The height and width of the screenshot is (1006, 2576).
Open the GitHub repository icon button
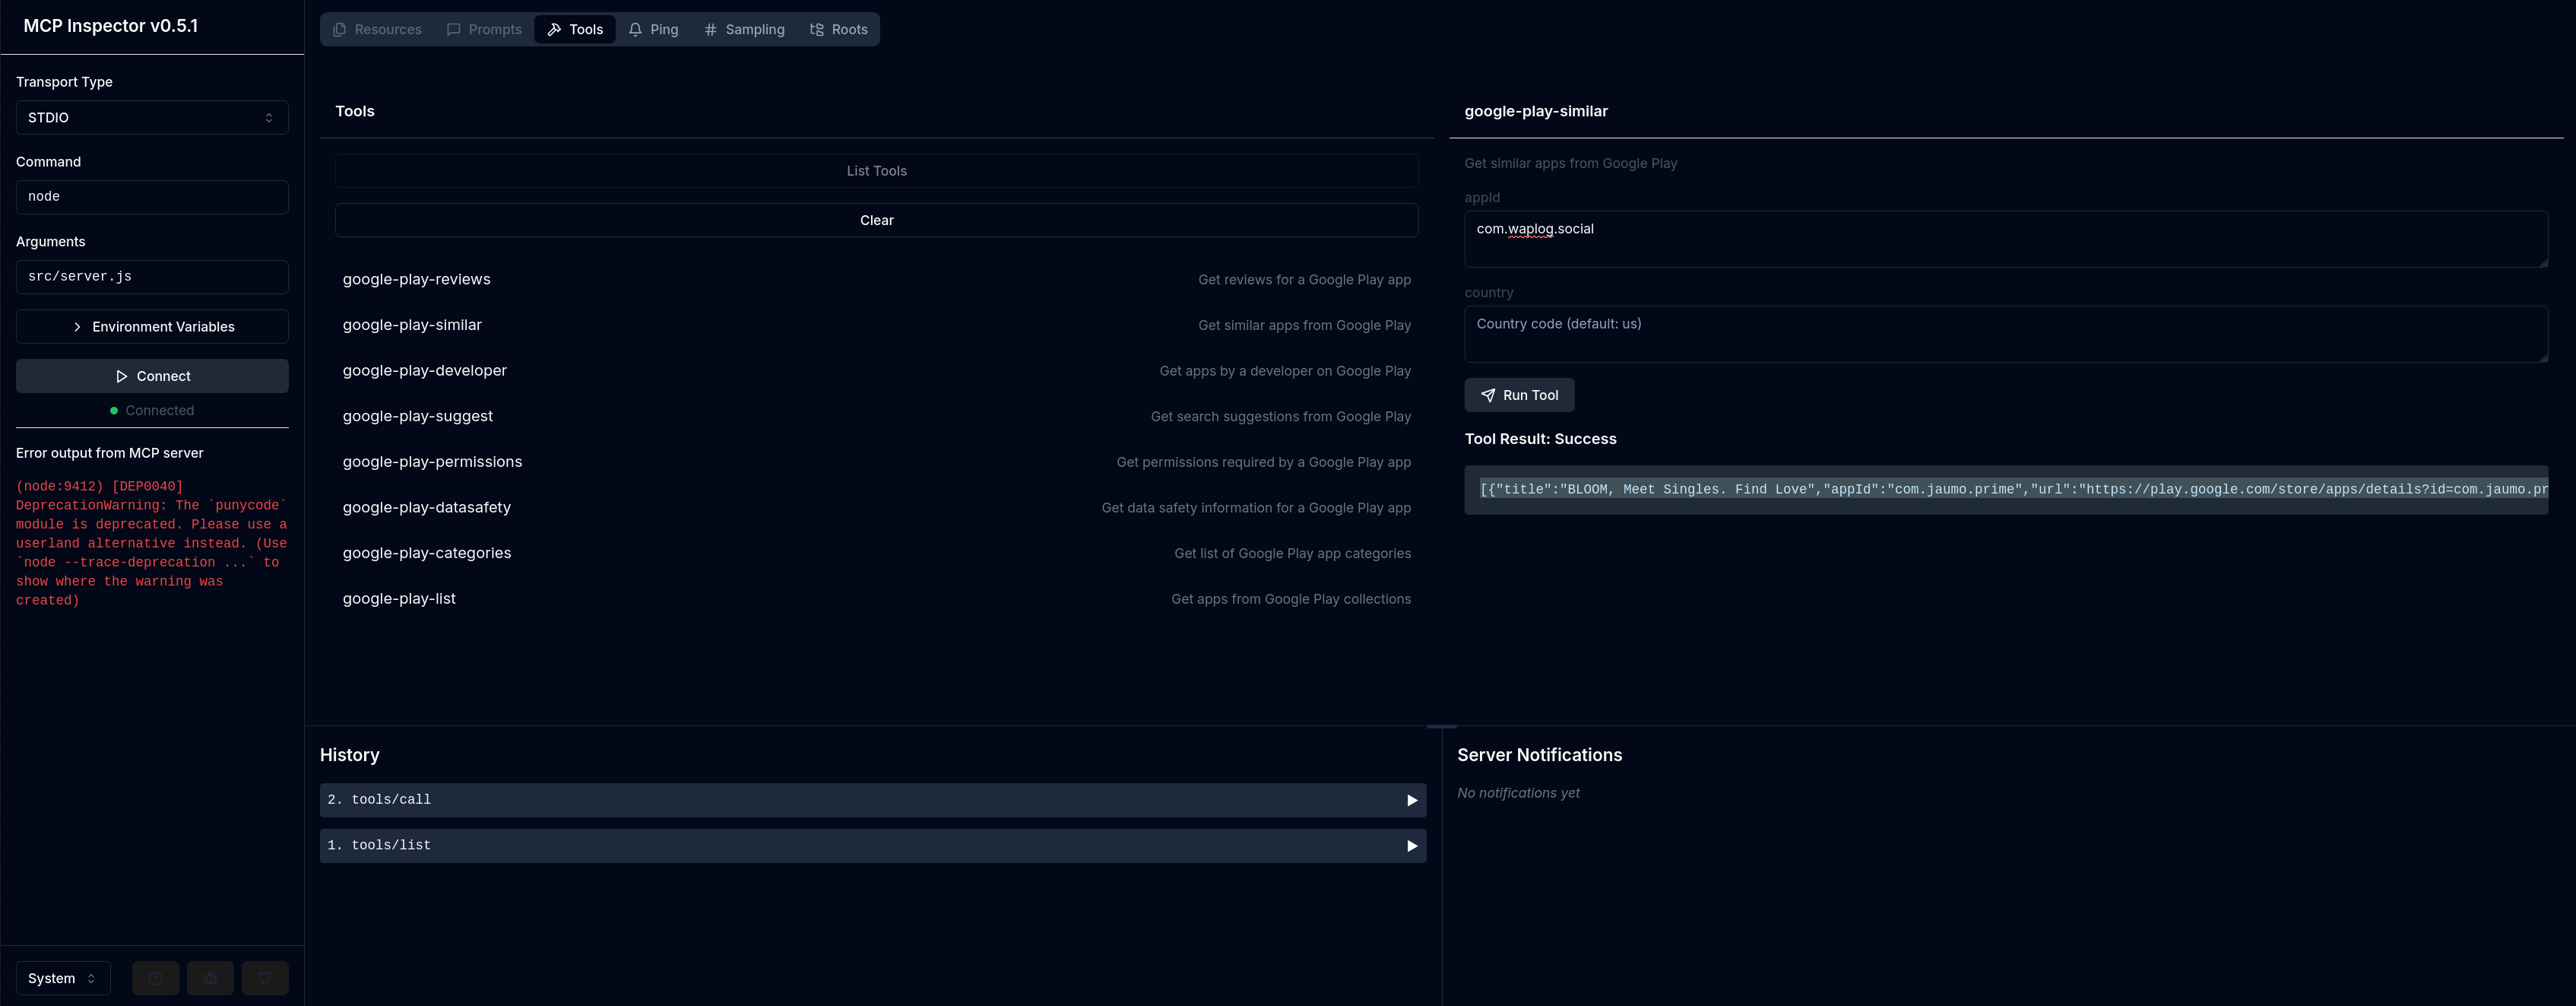tap(265, 978)
